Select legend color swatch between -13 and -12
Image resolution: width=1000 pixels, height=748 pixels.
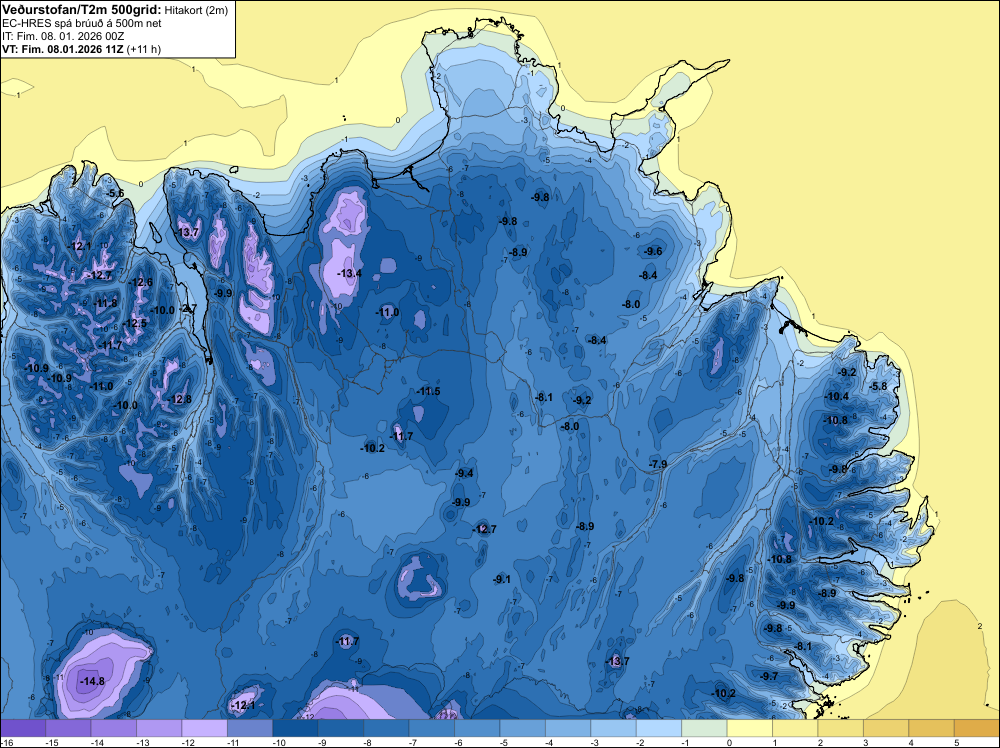[x=159, y=728]
